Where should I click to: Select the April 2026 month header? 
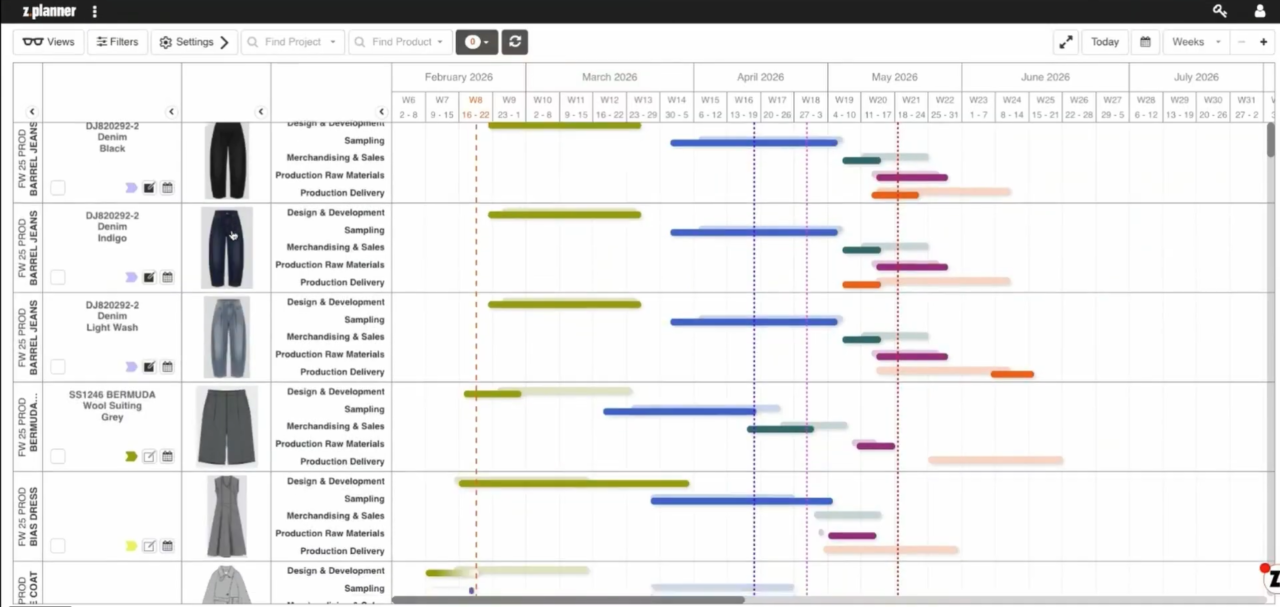[x=761, y=77]
